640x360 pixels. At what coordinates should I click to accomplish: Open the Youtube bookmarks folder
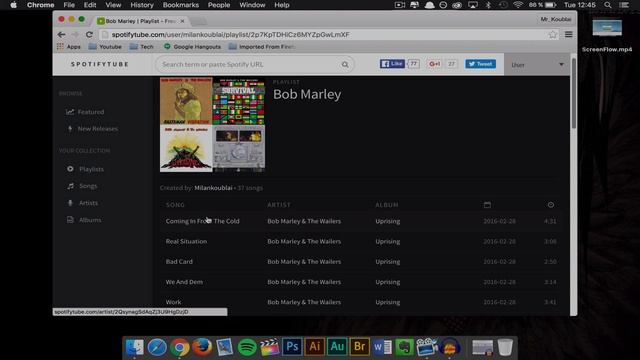pos(105,47)
